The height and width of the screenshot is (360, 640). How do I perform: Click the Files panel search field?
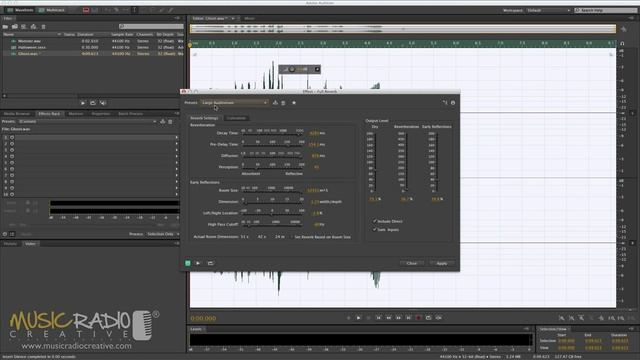[x=151, y=27]
